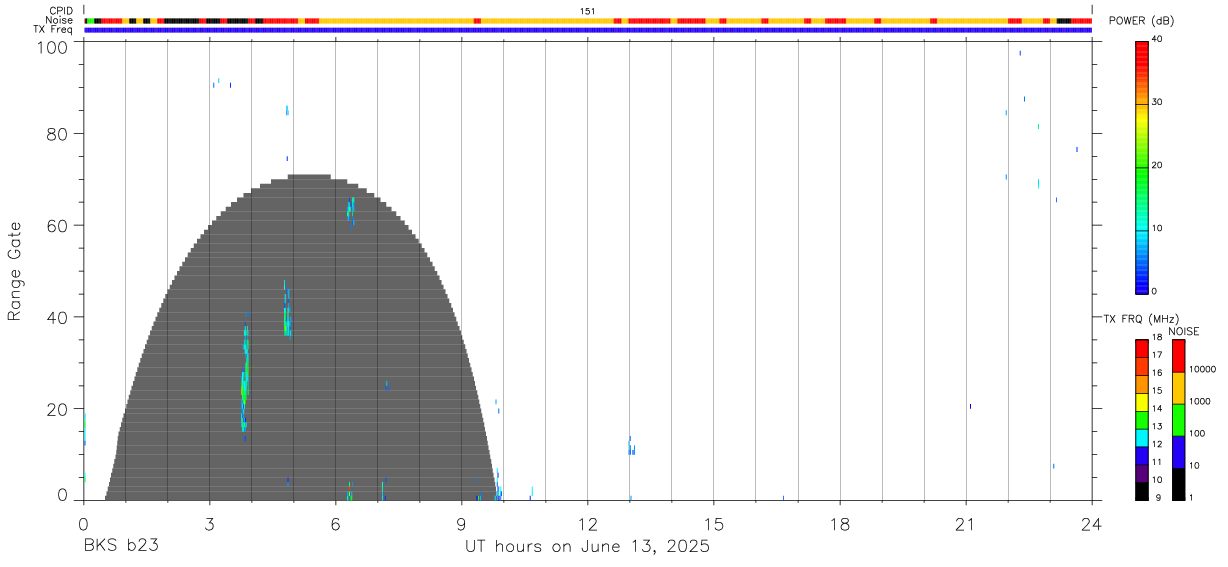Click the Range Gate axis title
The height and width of the screenshot is (567, 1228).
pos(15,271)
